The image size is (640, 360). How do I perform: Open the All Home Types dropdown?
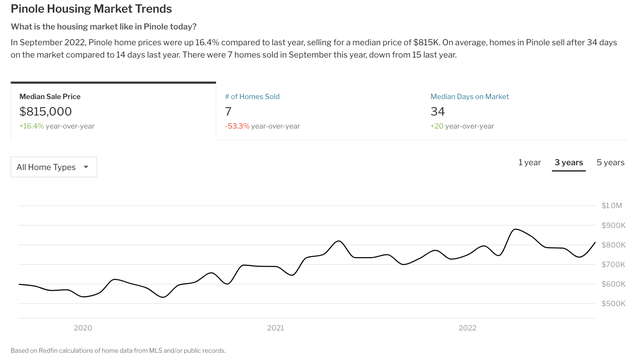[53, 167]
